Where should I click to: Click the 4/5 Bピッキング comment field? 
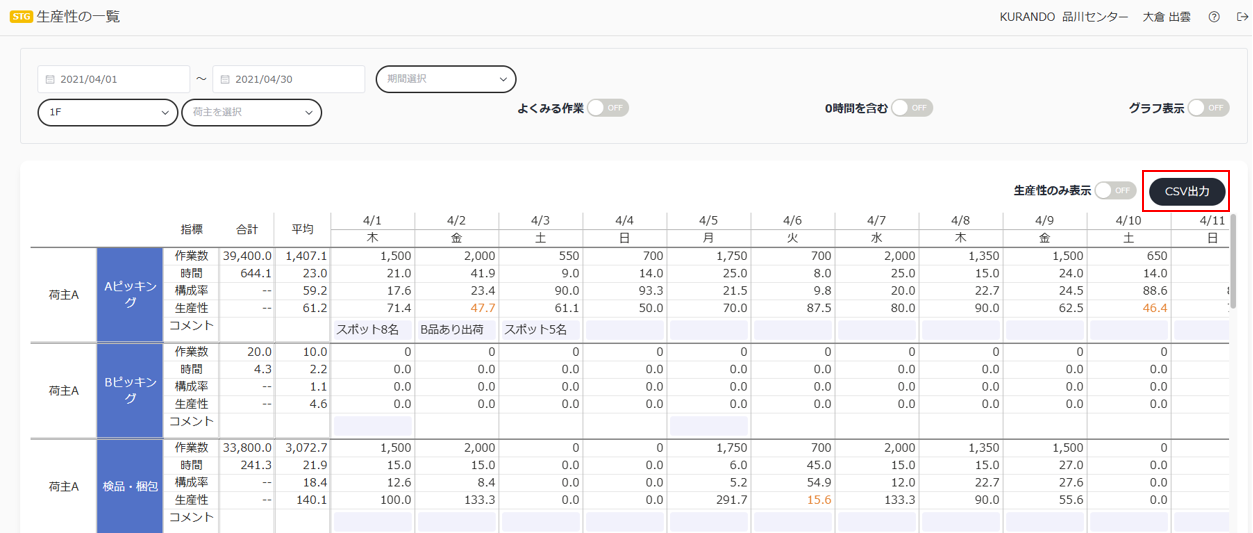click(x=708, y=425)
